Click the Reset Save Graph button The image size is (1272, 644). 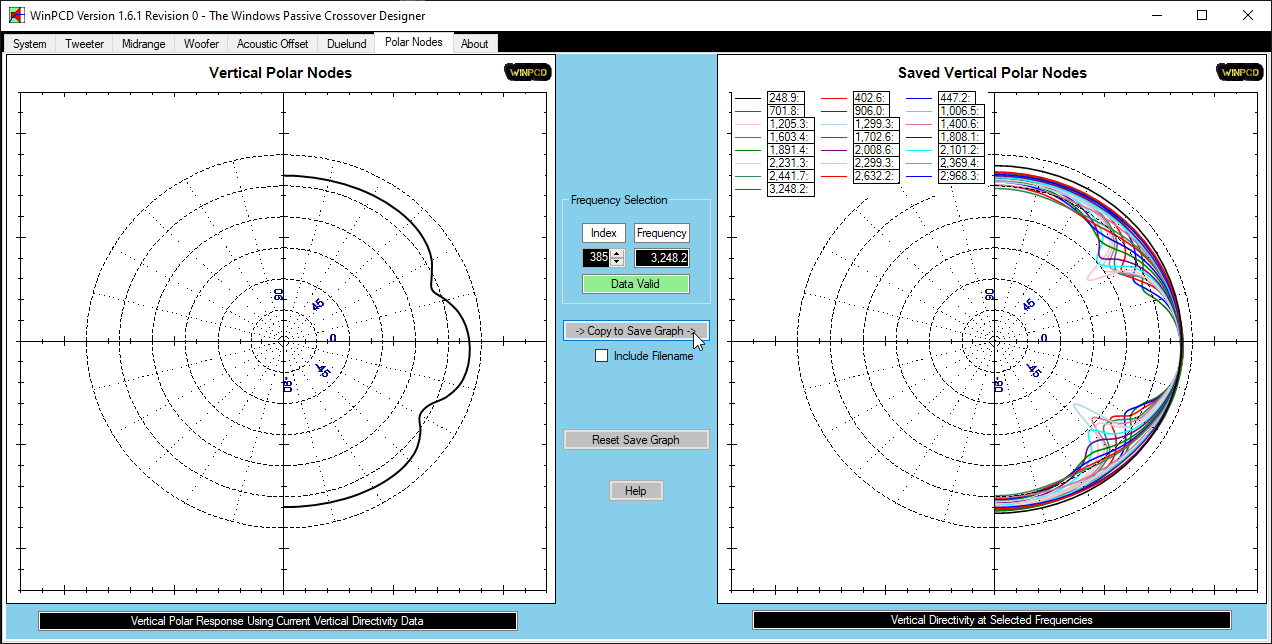tap(636, 440)
